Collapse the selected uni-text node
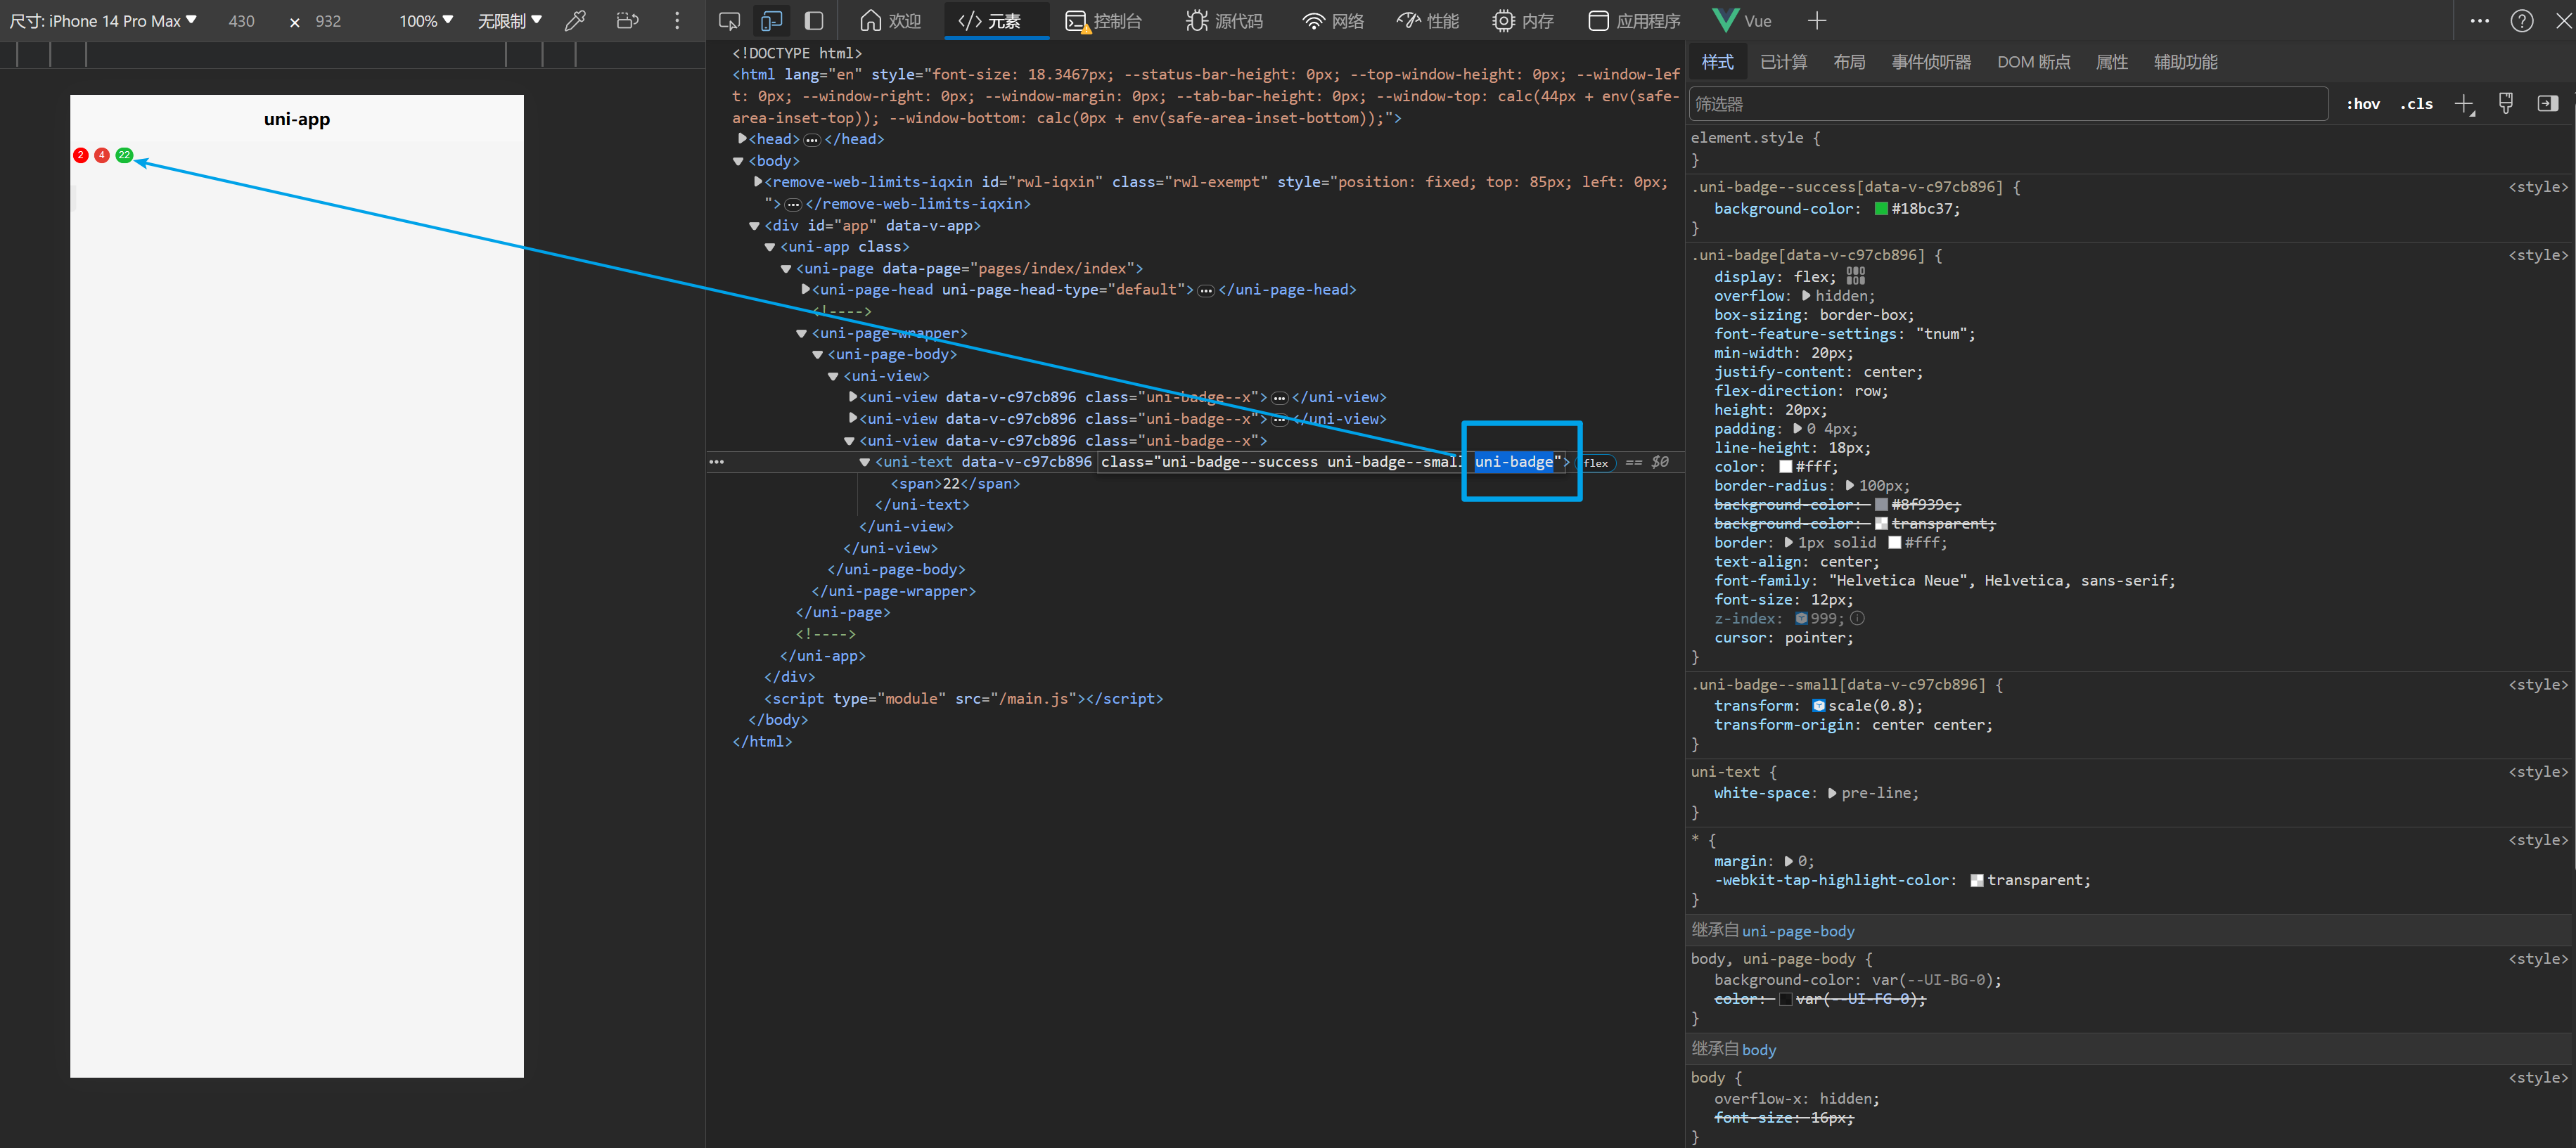This screenshot has height=1148, width=2576. point(864,462)
